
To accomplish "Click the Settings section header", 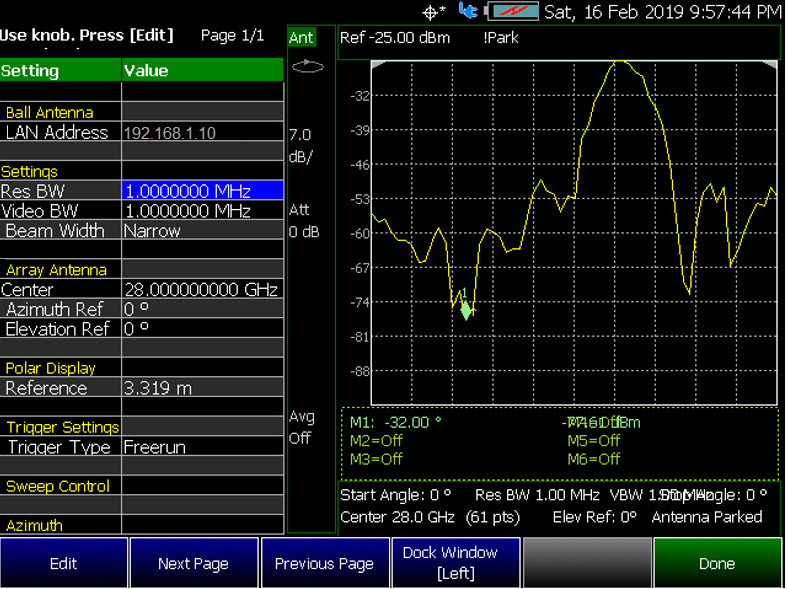I will click(x=29, y=171).
